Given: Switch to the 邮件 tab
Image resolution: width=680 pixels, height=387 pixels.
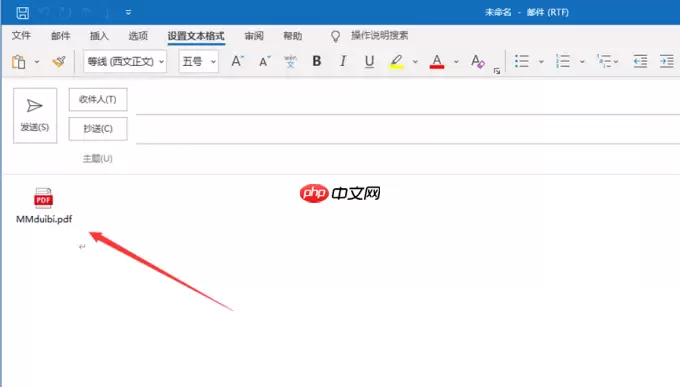Looking at the screenshot, I should tap(61, 36).
